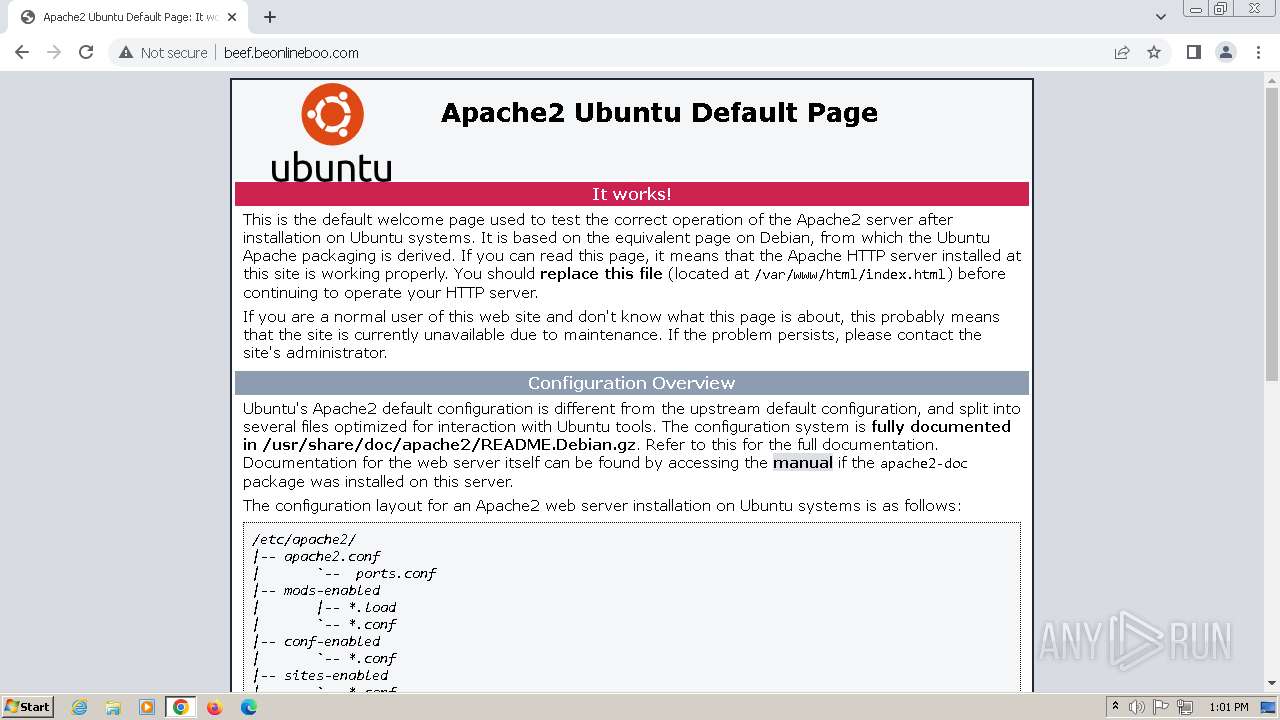Click the Configuration Overview heading
The image size is (1280, 720).
pyautogui.click(x=631, y=383)
